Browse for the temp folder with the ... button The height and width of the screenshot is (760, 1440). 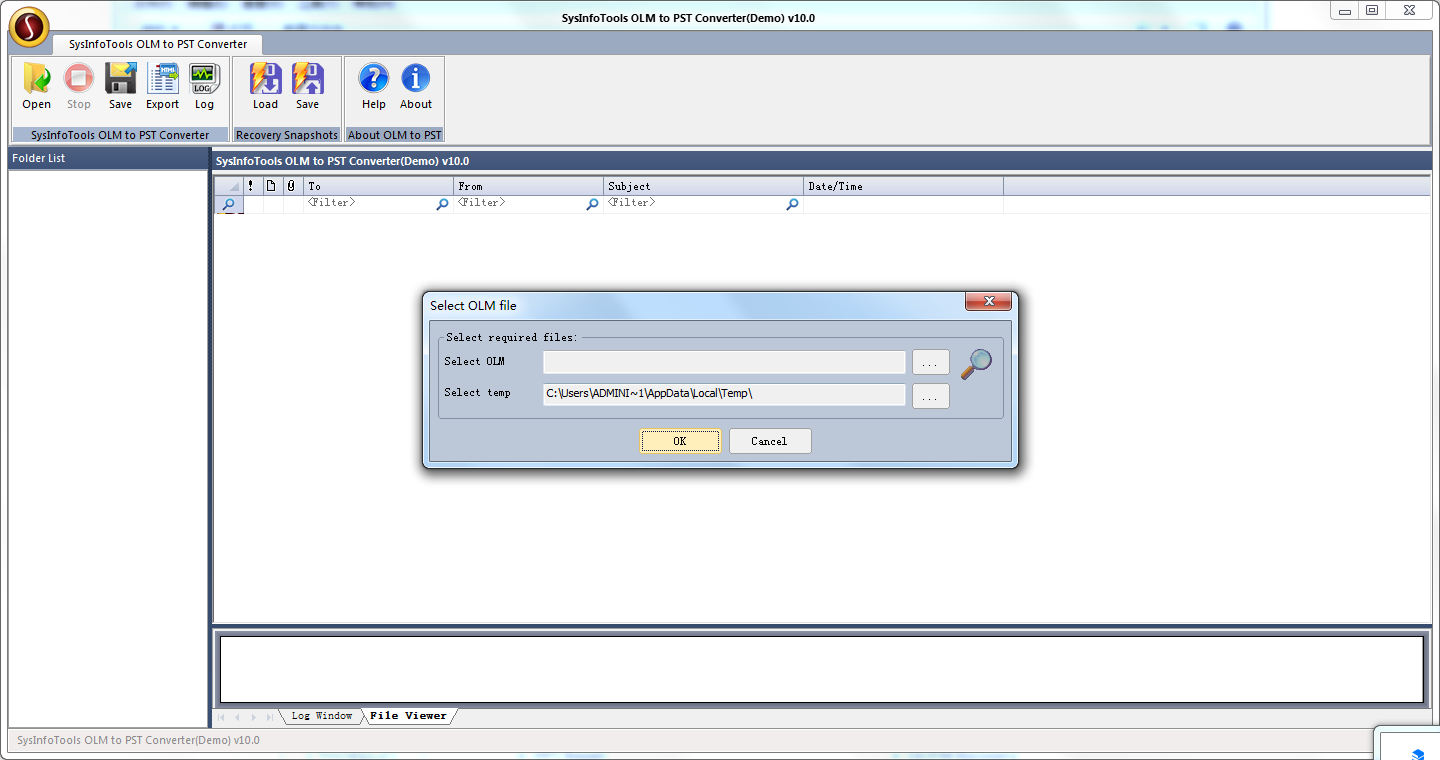pos(931,396)
